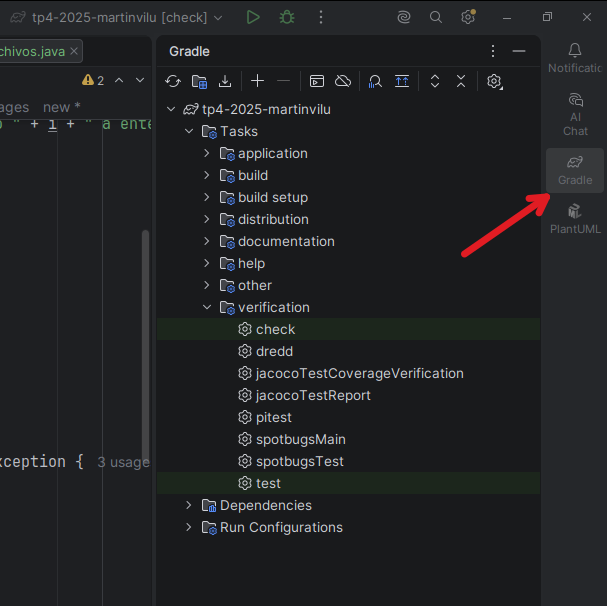Click the link Gradle project folder icon
This screenshot has height=606, width=607.
(x=199, y=81)
